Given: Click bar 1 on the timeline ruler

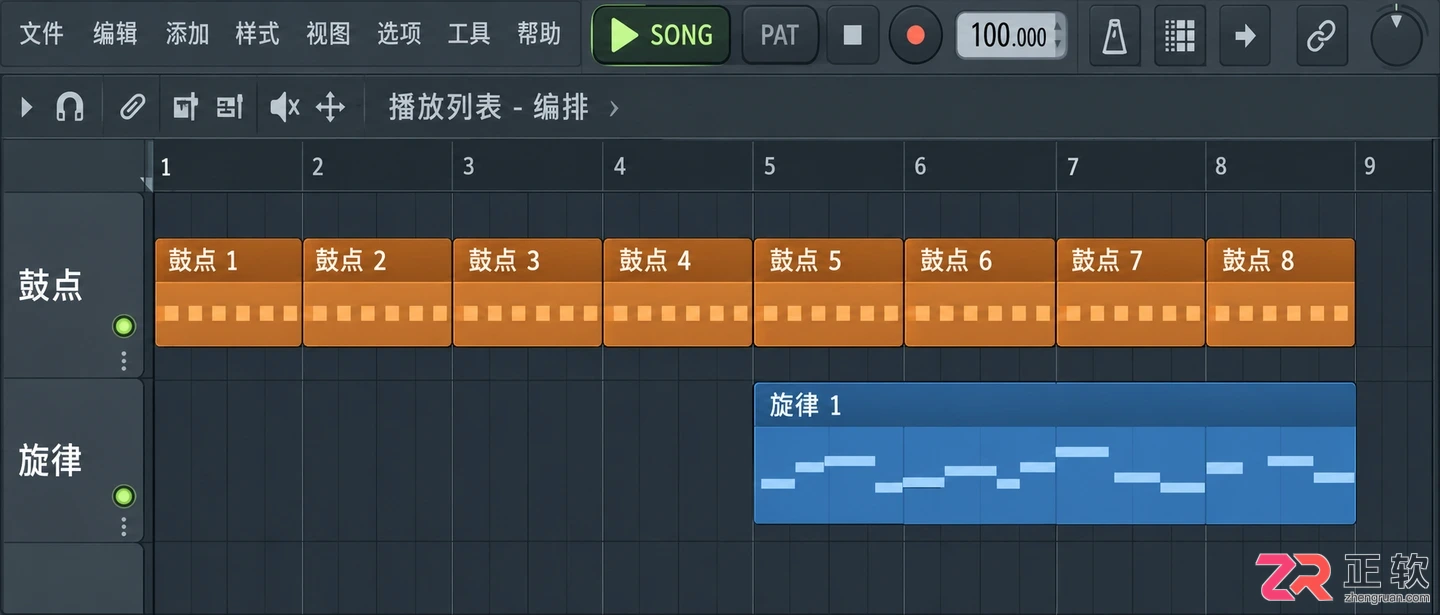Looking at the screenshot, I should click(x=166, y=167).
